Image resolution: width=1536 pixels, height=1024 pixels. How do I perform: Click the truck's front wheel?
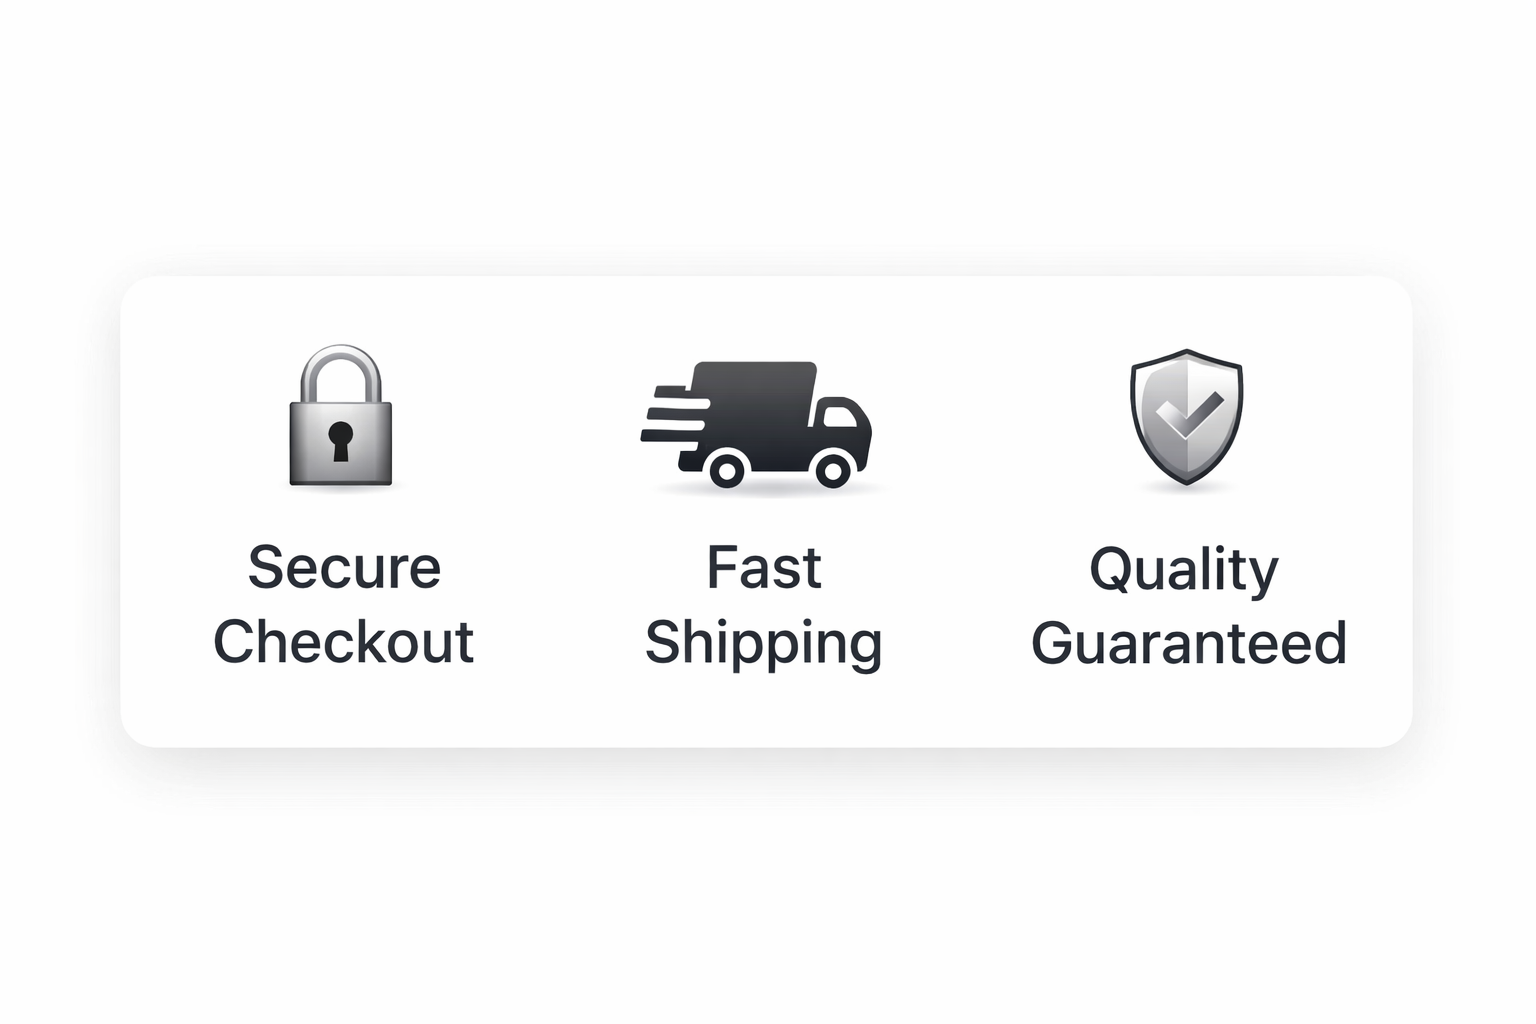click(832, 468)
